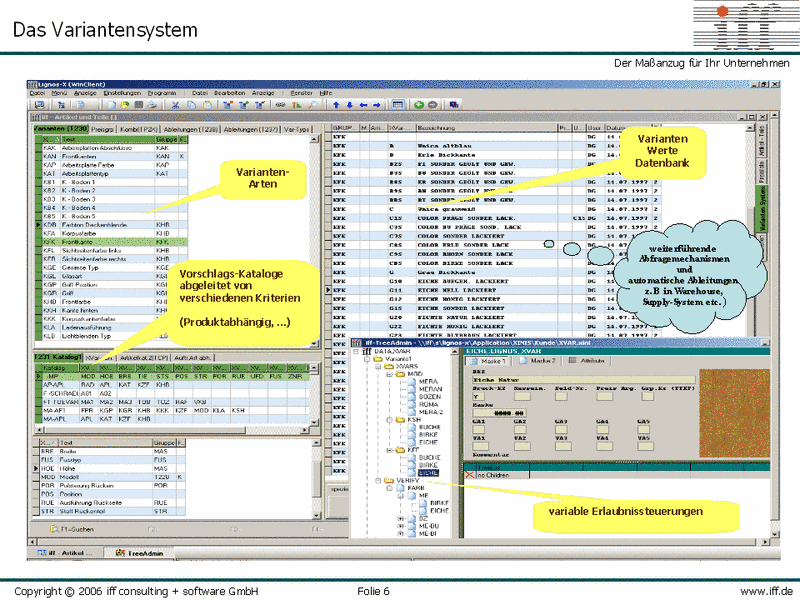The width and height of the screenshot is (800, 600).
Task: Select row 'KFK Frontkante' in variants list
Action: (114, 242)
